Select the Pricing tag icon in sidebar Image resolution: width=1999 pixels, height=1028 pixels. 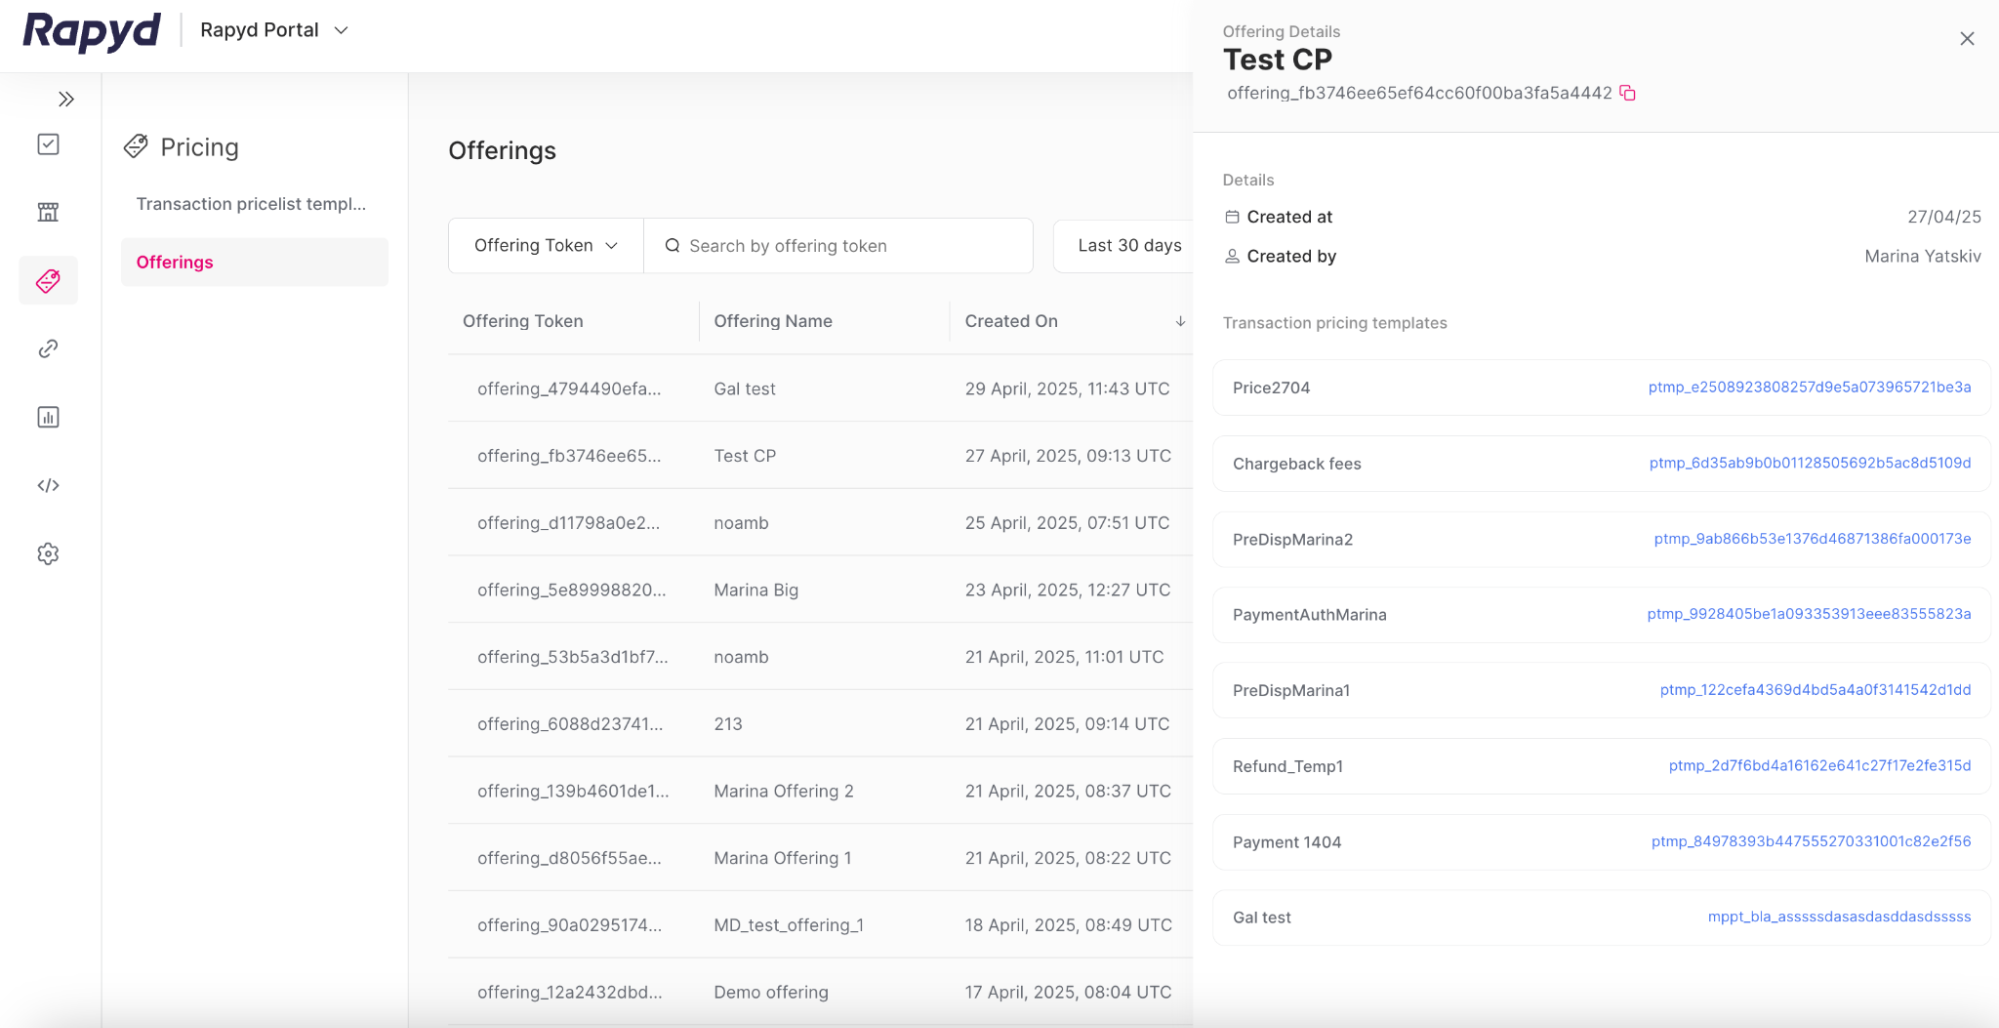[x=47, y=280]
